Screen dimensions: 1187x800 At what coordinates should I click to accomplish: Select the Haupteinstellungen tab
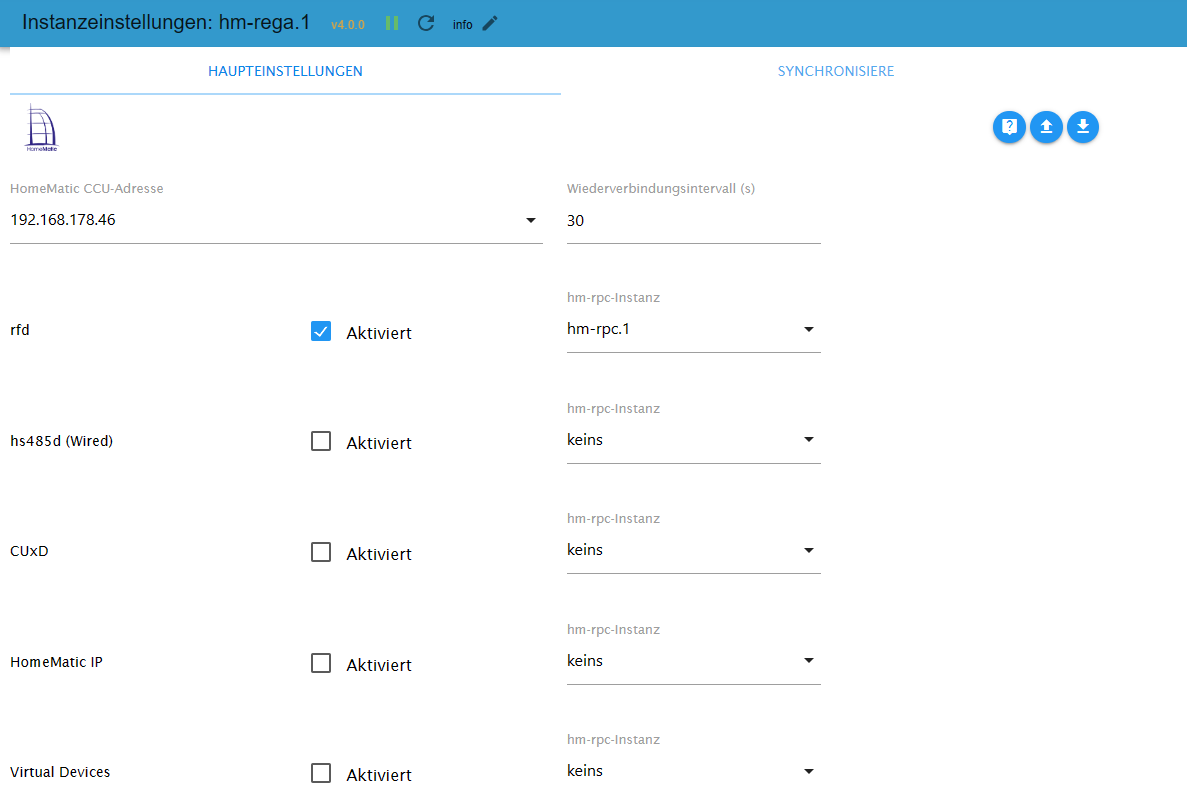(x=285, y=71)
